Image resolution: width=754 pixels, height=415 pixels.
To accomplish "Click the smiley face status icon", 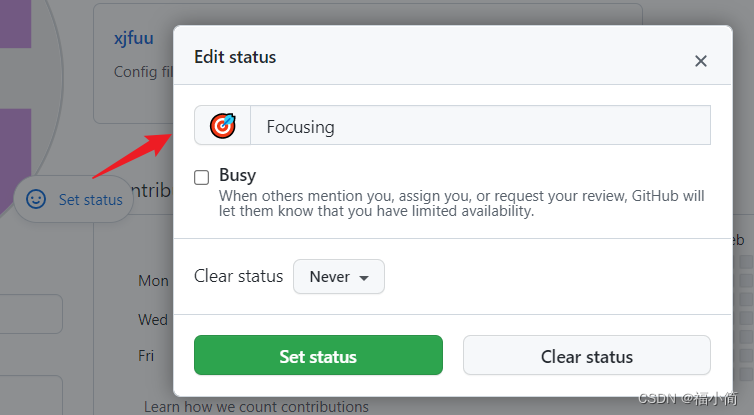I will [x=36, y=199].
